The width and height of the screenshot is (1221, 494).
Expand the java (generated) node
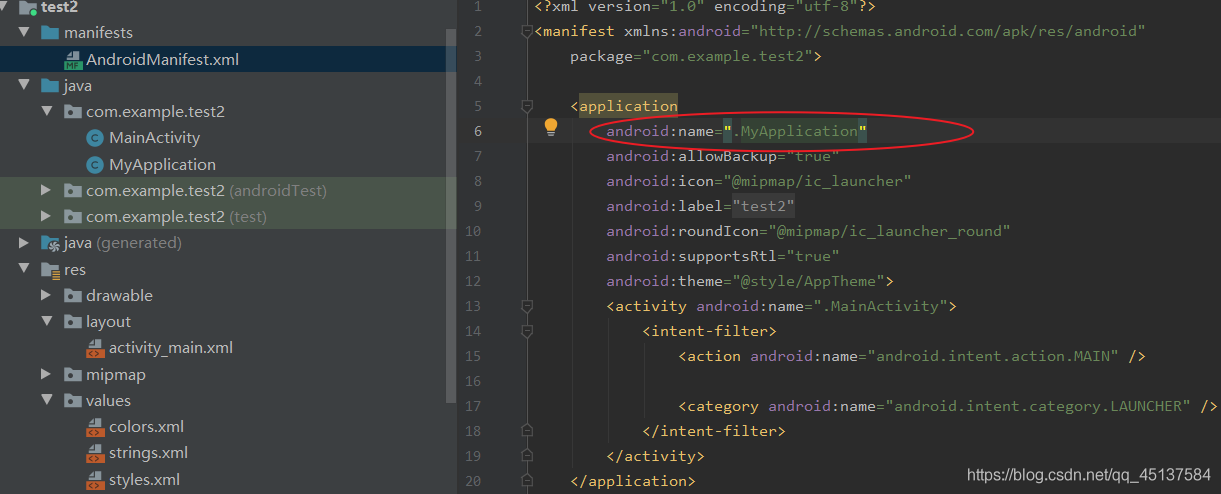pos(24,243)
